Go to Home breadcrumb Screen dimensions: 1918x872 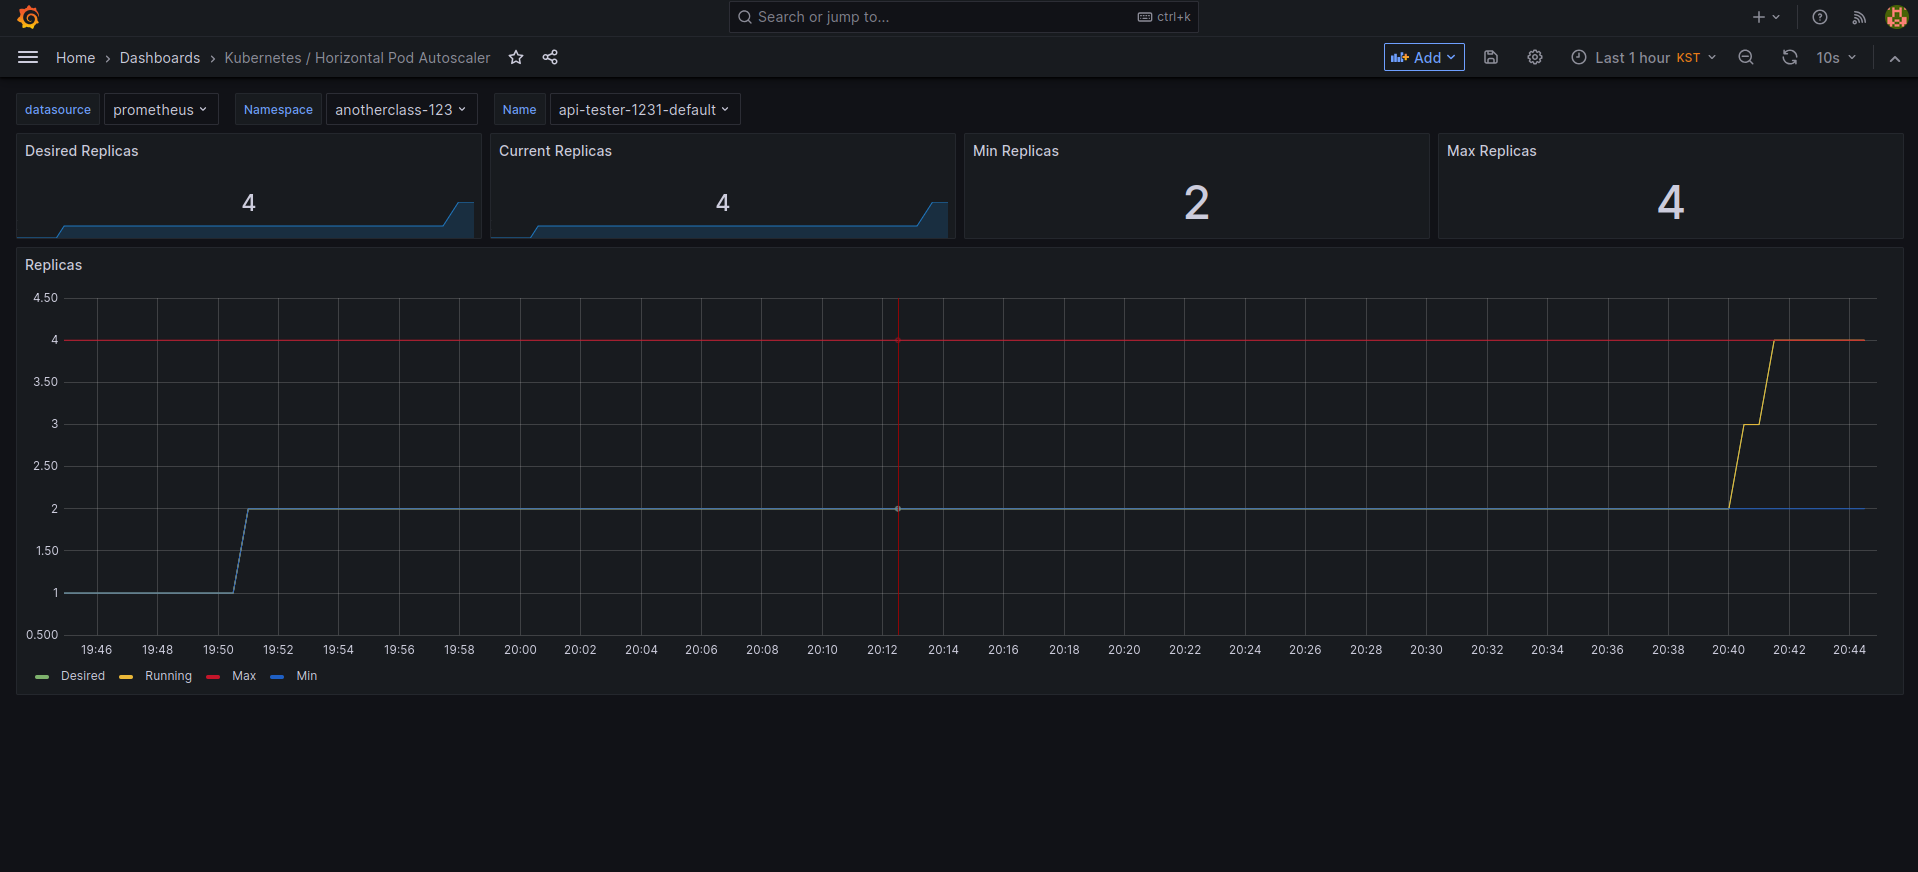click(75, 58)
